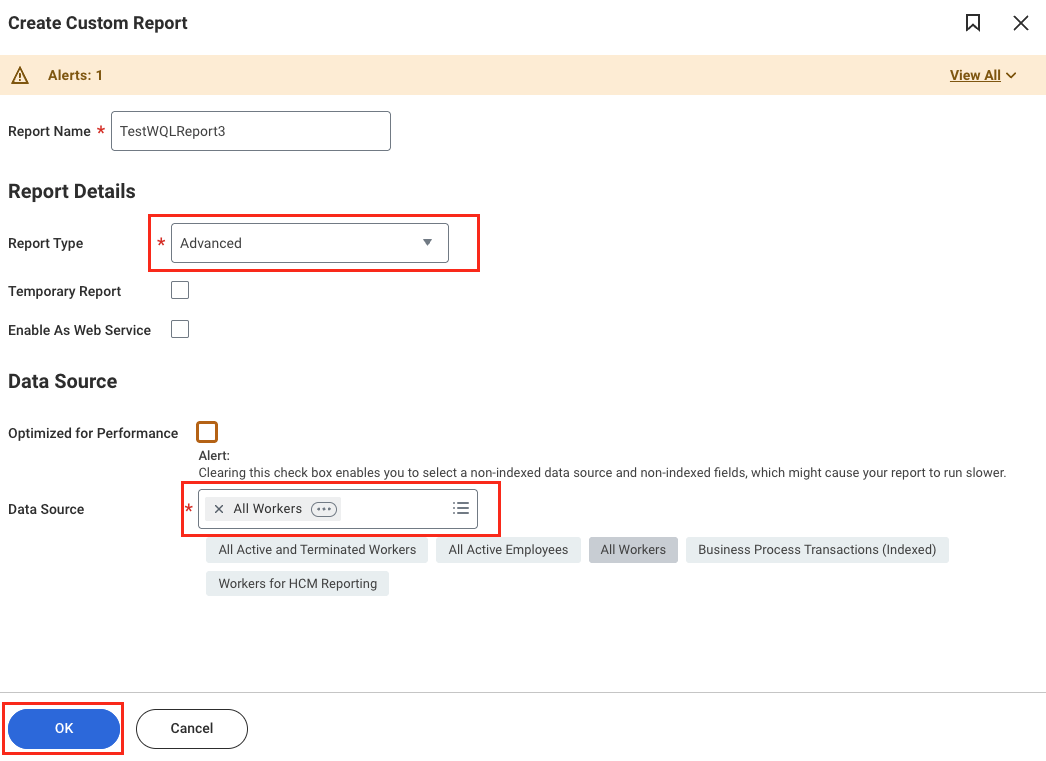Click the View All link in the alert bar
The height and width of the screenshot is (761, 1046).
click(x=975, y=74)
